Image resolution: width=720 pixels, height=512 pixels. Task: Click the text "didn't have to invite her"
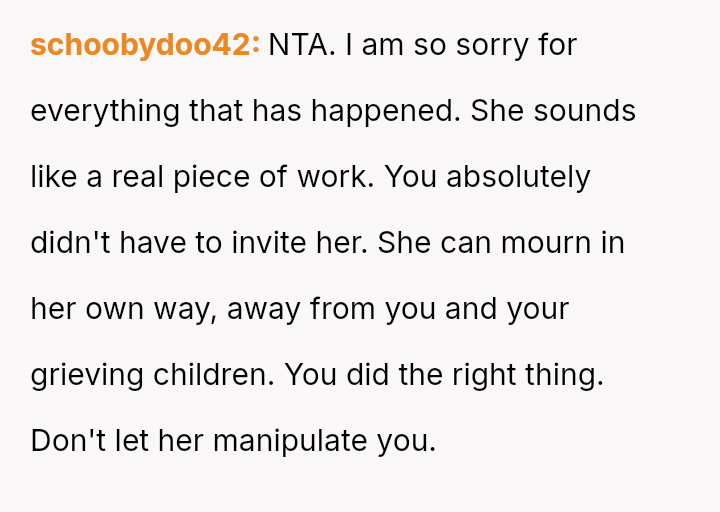tap(199, 243)
